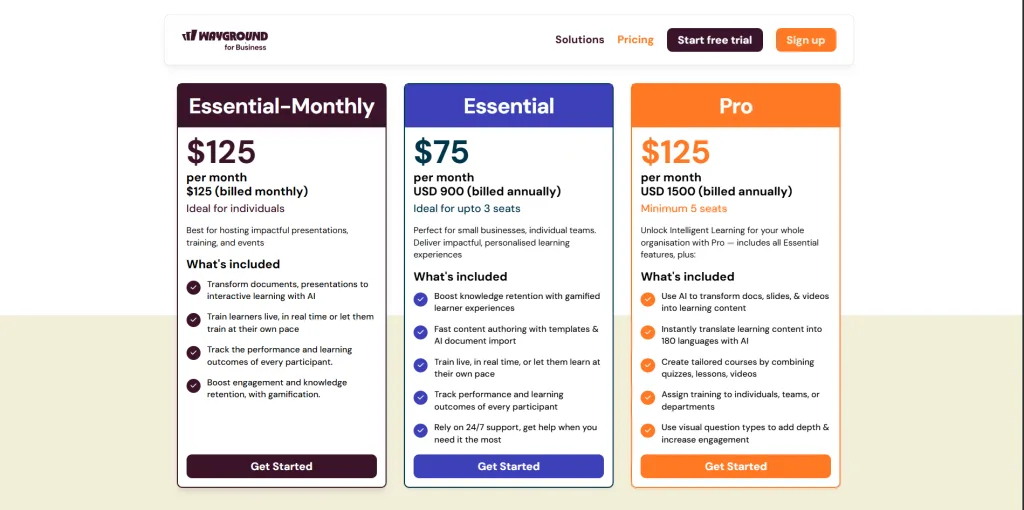
Task: Get Started with Essential-Monthly plan
Action: pyautogui.click(x=281, y=466)
